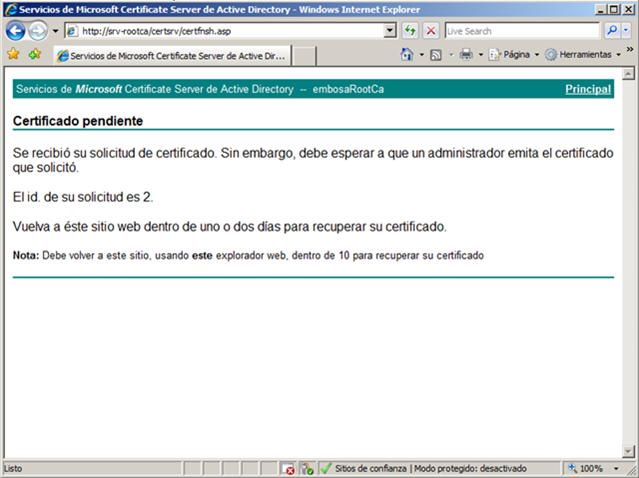639x478 pixels.
Task: Follow the Principal link
Action: [x=588, y=89]
